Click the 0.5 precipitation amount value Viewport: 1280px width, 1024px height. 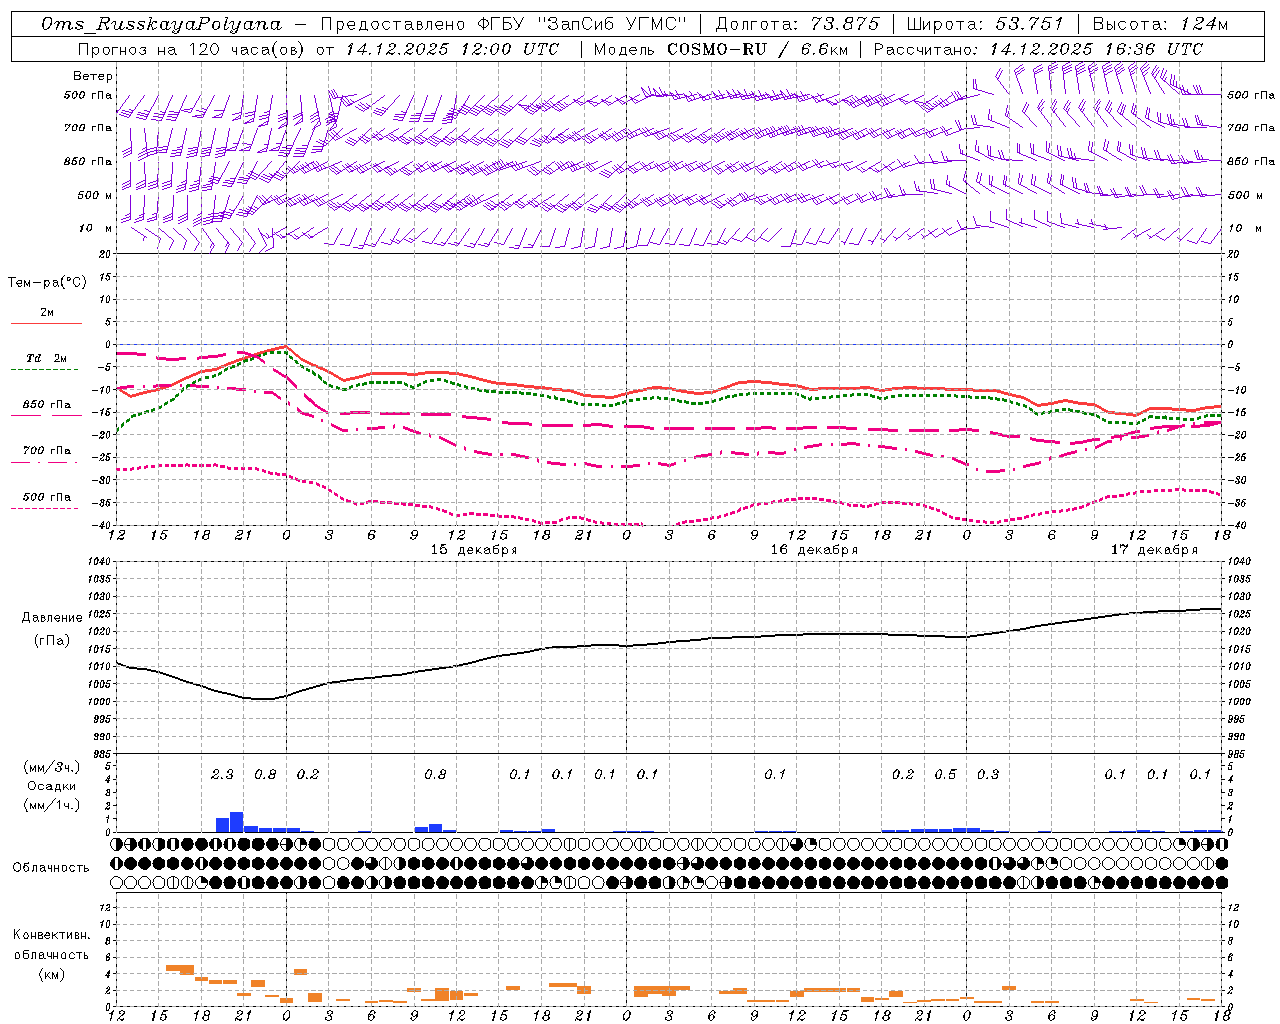[x=945, y=775]
